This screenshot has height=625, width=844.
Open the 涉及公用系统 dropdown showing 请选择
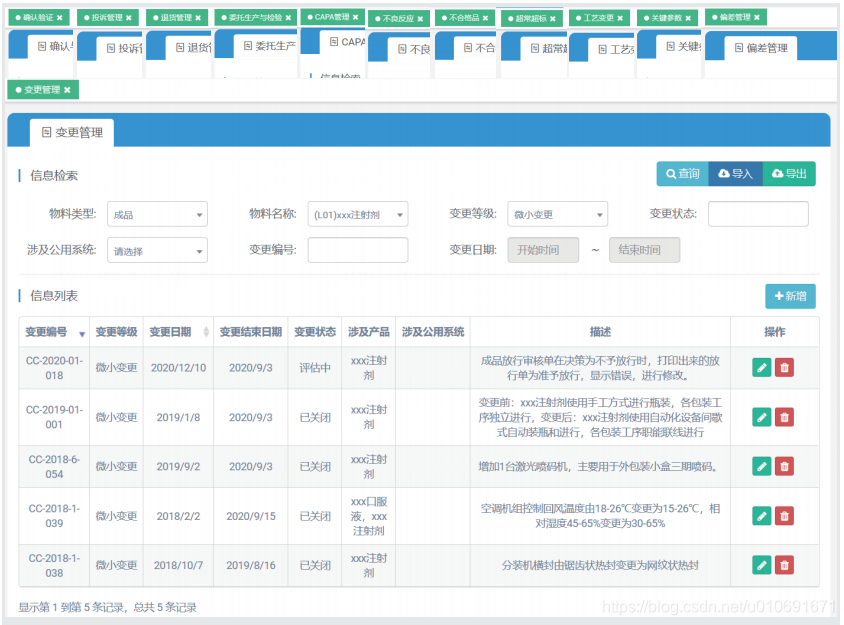(x=157, y=250)
